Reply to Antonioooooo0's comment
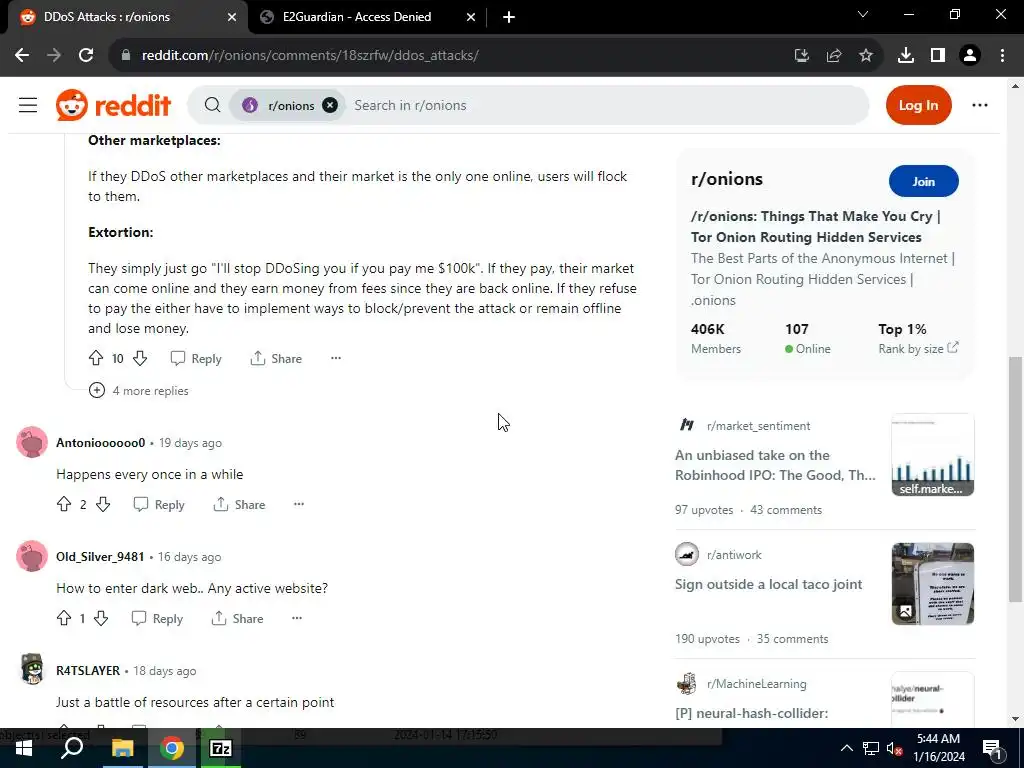This screenshot has width=1024, height=768. [159, 504]
